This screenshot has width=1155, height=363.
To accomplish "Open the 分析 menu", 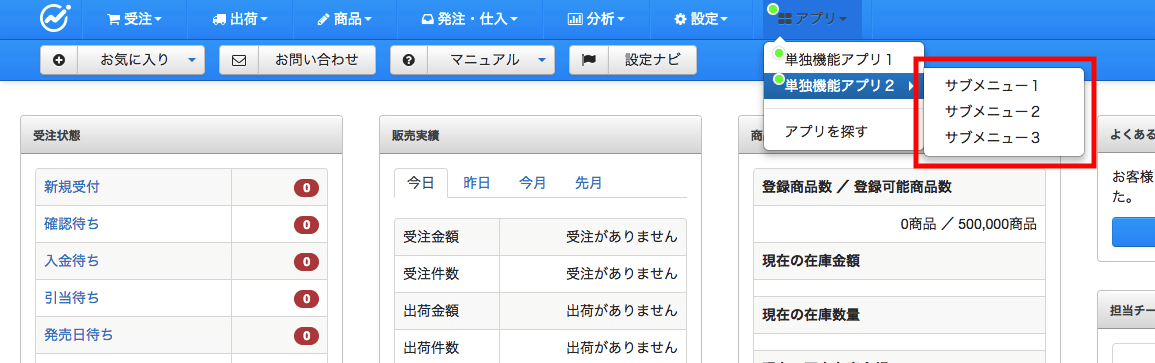I will (x=596, y=19).
